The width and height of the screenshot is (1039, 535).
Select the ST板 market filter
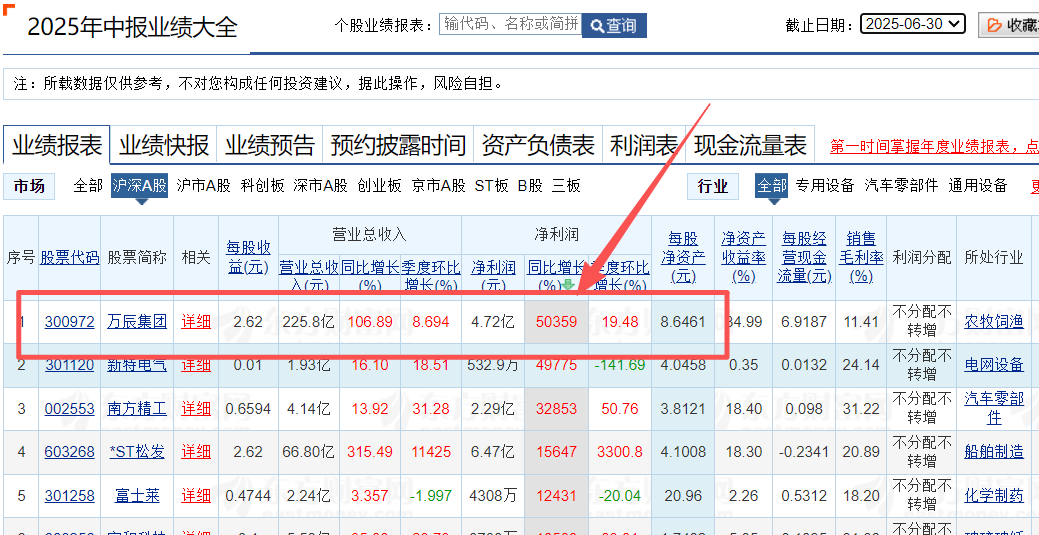(x=492, y=186)
